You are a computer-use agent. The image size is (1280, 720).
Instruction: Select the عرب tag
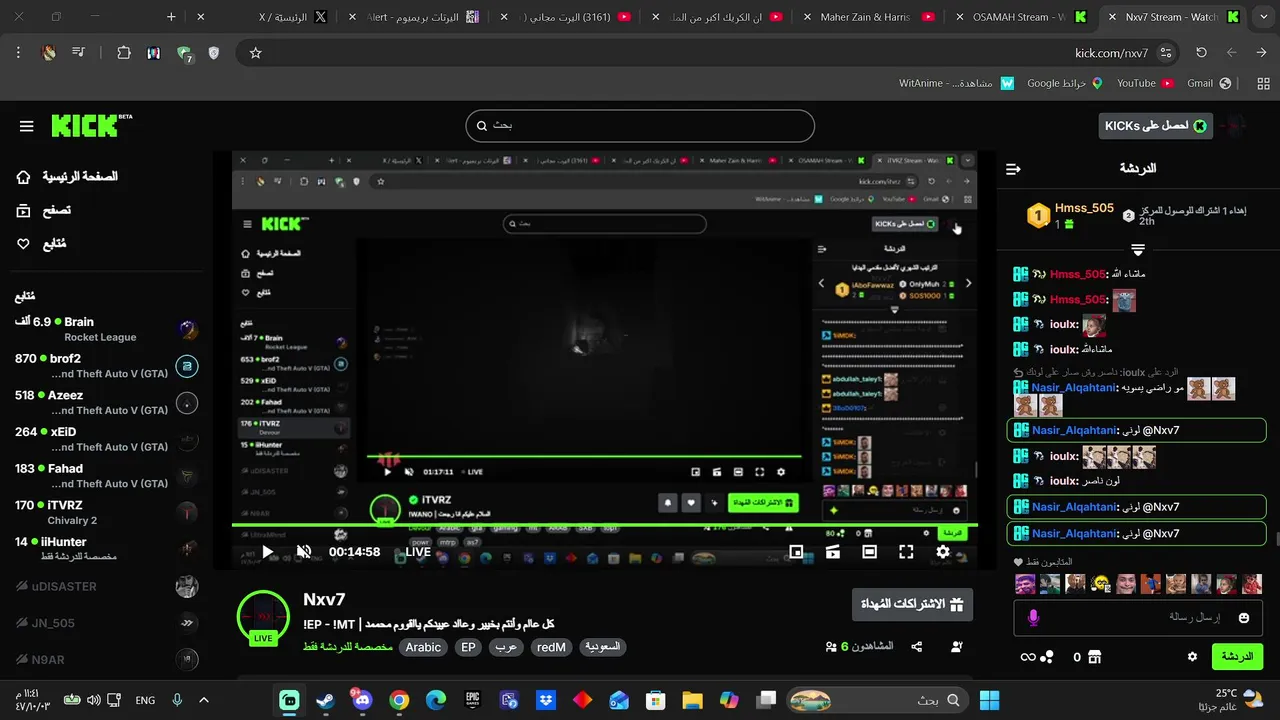pyautogui.click(x=506, y=647)
